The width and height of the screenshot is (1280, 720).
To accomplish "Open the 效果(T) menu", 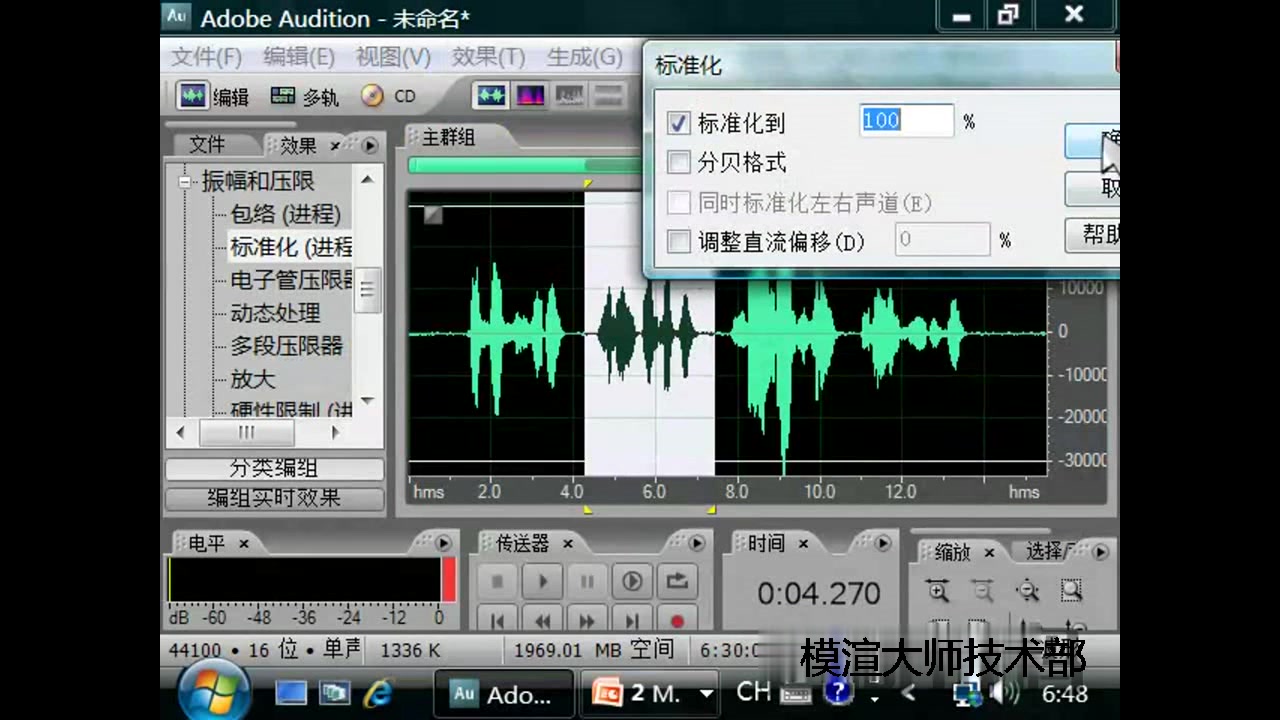I will point(488,57).
